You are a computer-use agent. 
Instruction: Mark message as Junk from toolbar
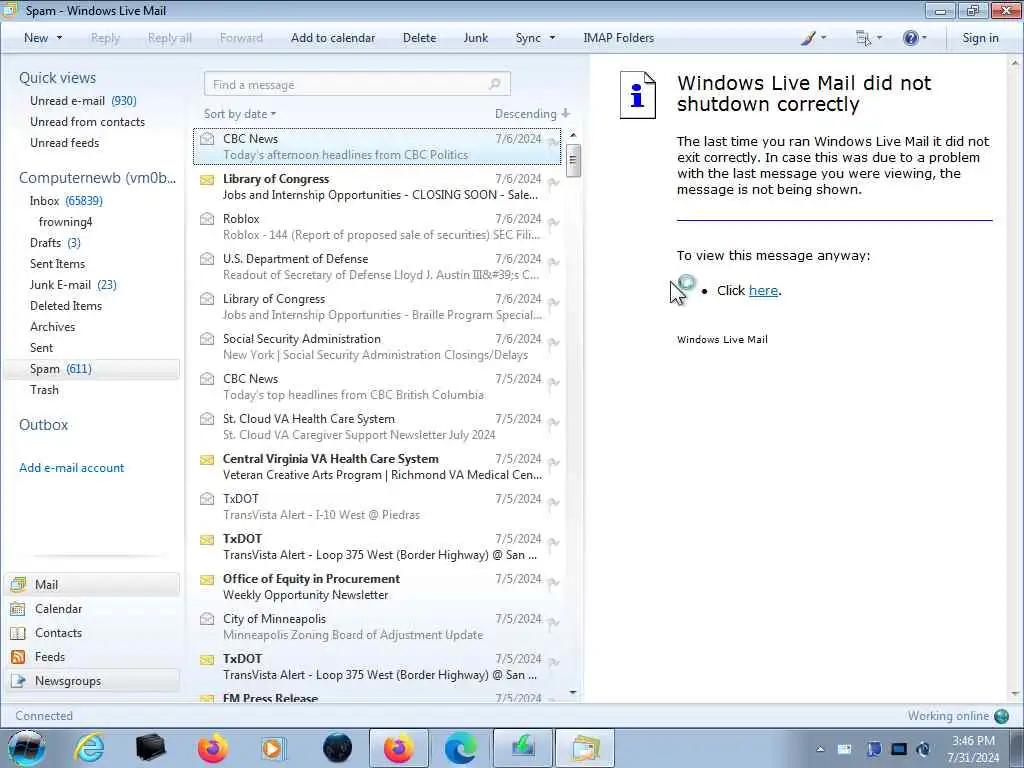pos(475,38)
